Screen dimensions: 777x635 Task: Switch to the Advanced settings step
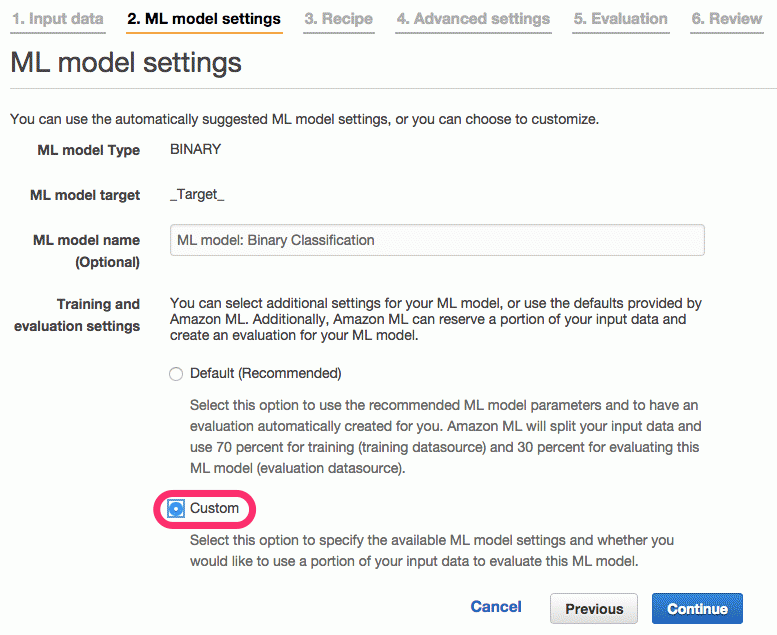click(473, 19)
